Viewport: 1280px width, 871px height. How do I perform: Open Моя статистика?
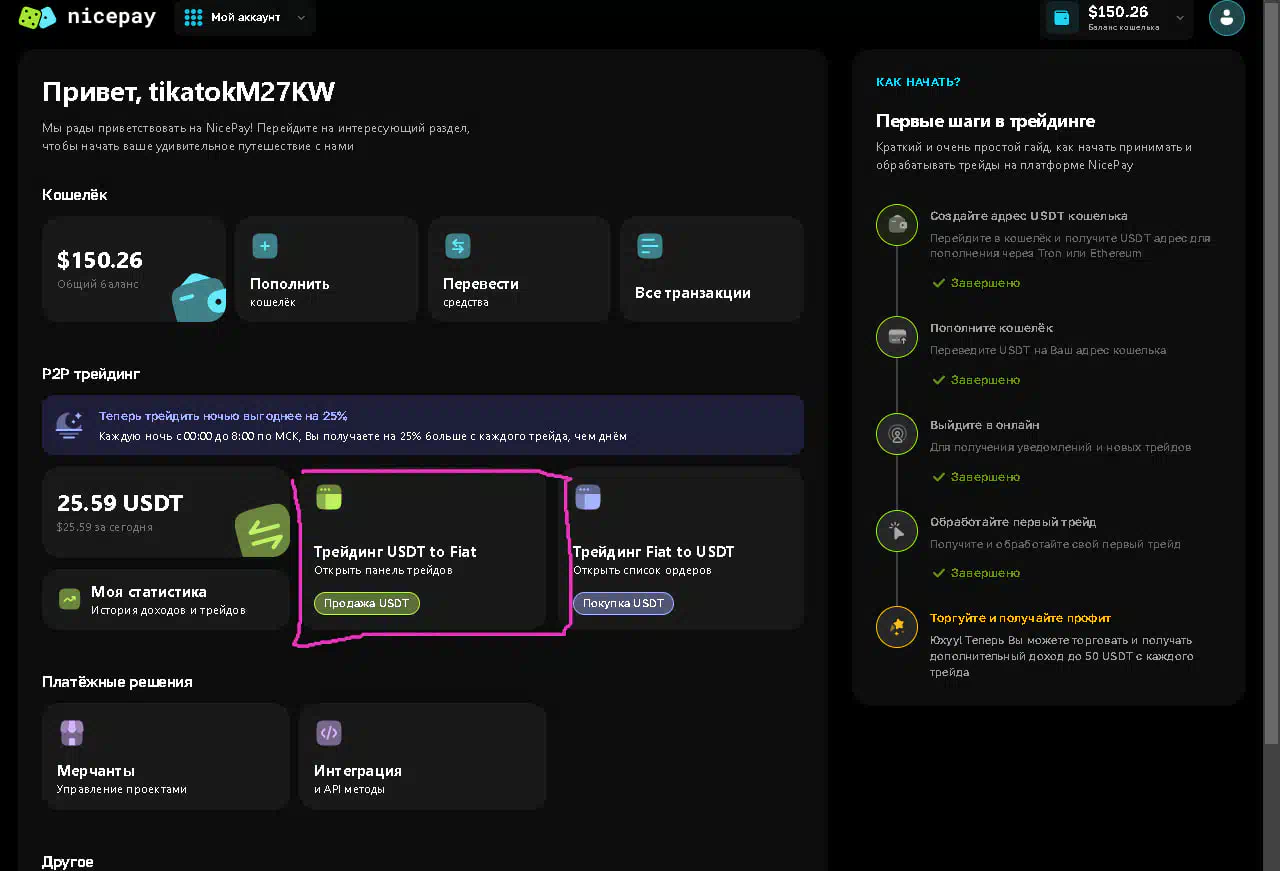click(x=166, y=600)
